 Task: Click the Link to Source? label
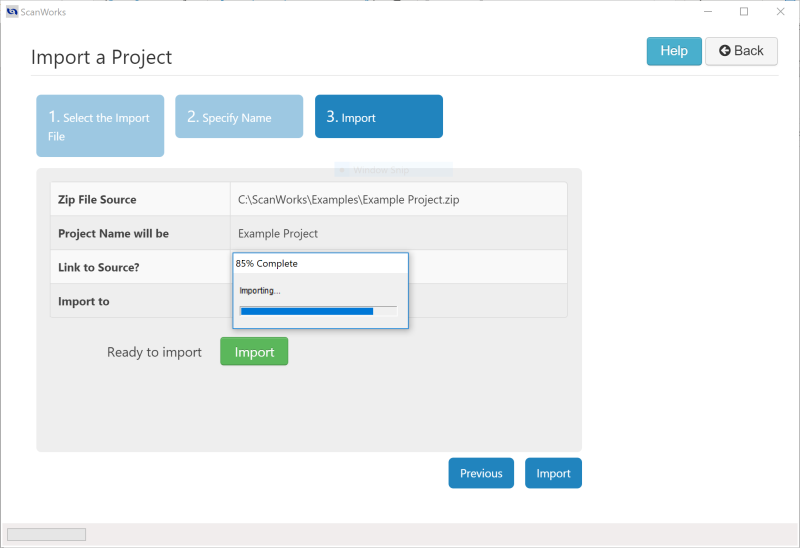click(98, 267)
